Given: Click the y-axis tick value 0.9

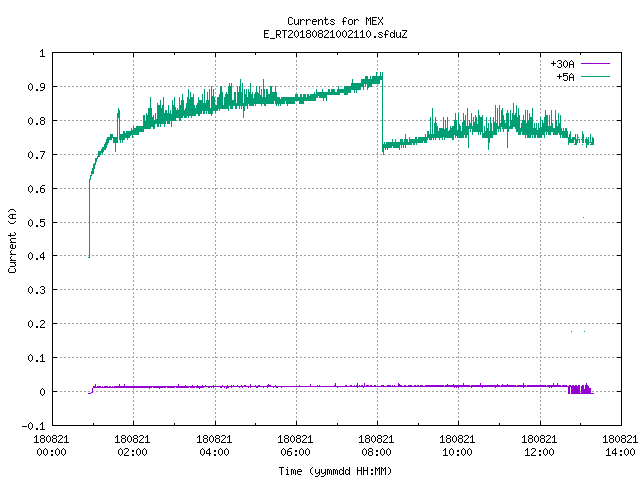Looking at the screenshot, I should click(36, 87).
